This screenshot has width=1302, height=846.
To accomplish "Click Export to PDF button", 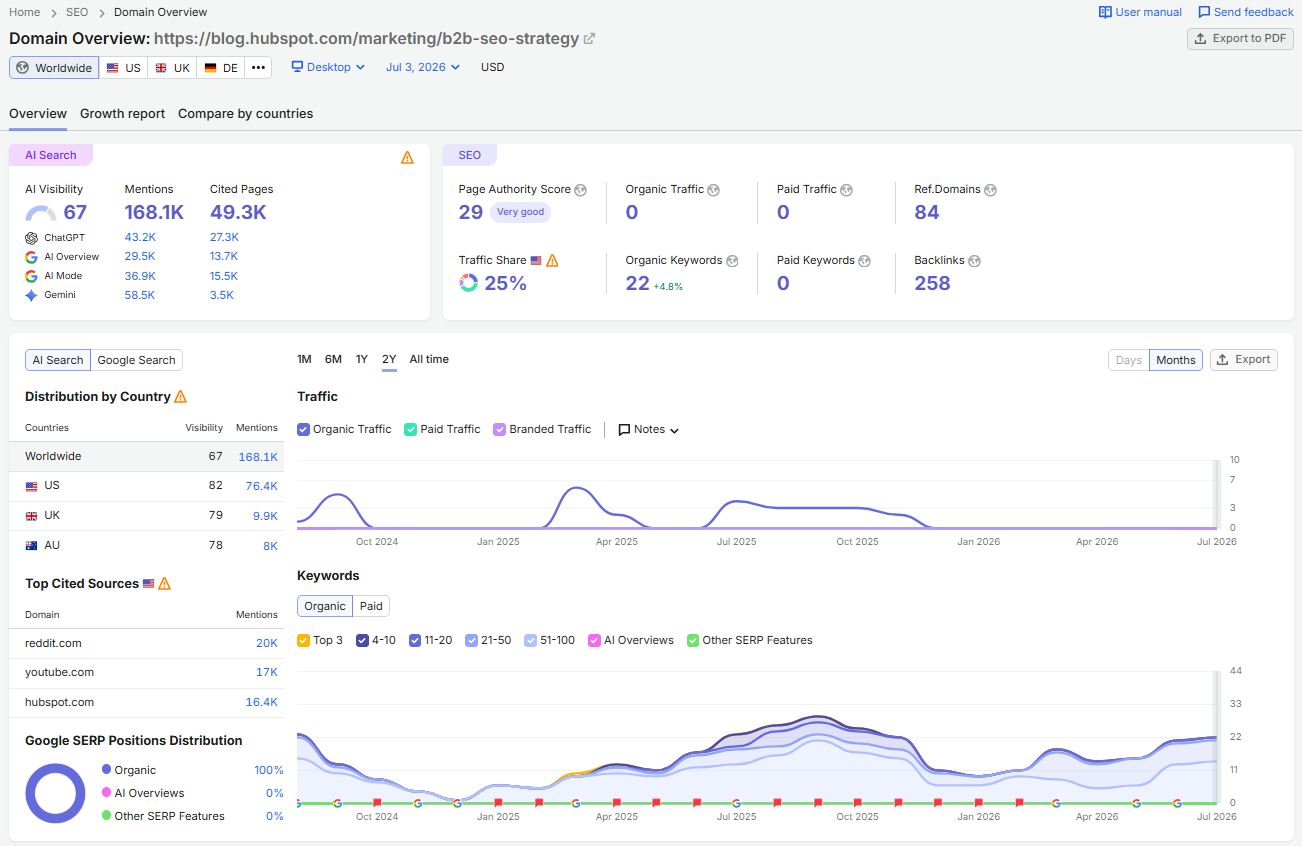I will 1240,39.
